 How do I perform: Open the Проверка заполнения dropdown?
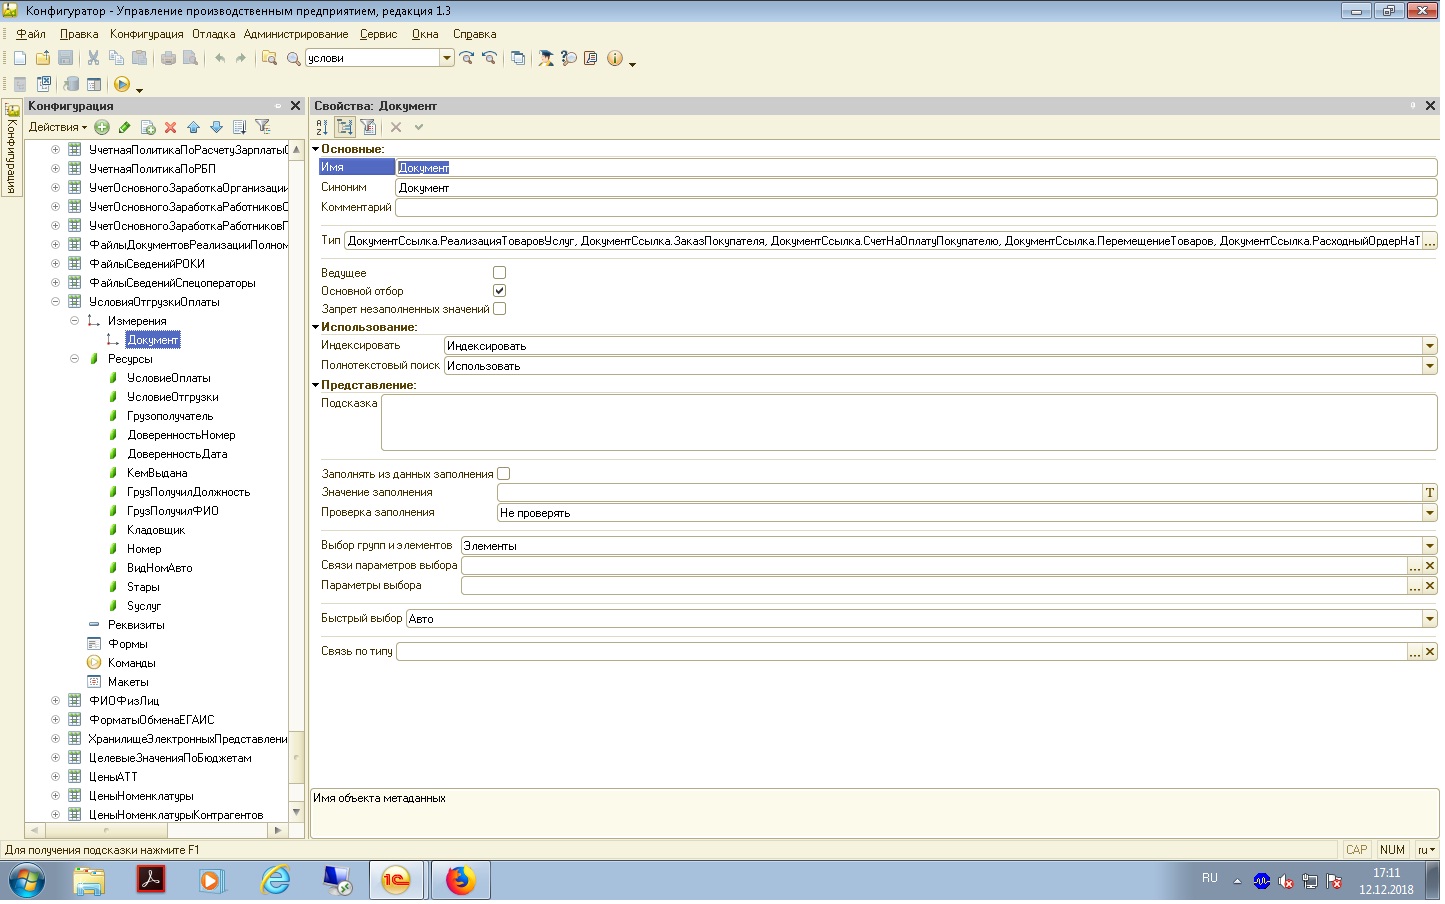point(1429,513)
